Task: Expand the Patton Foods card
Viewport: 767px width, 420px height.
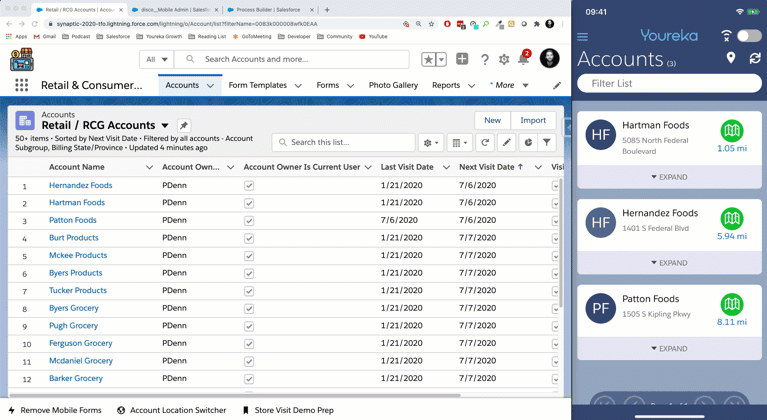Action: coord(669,349)
